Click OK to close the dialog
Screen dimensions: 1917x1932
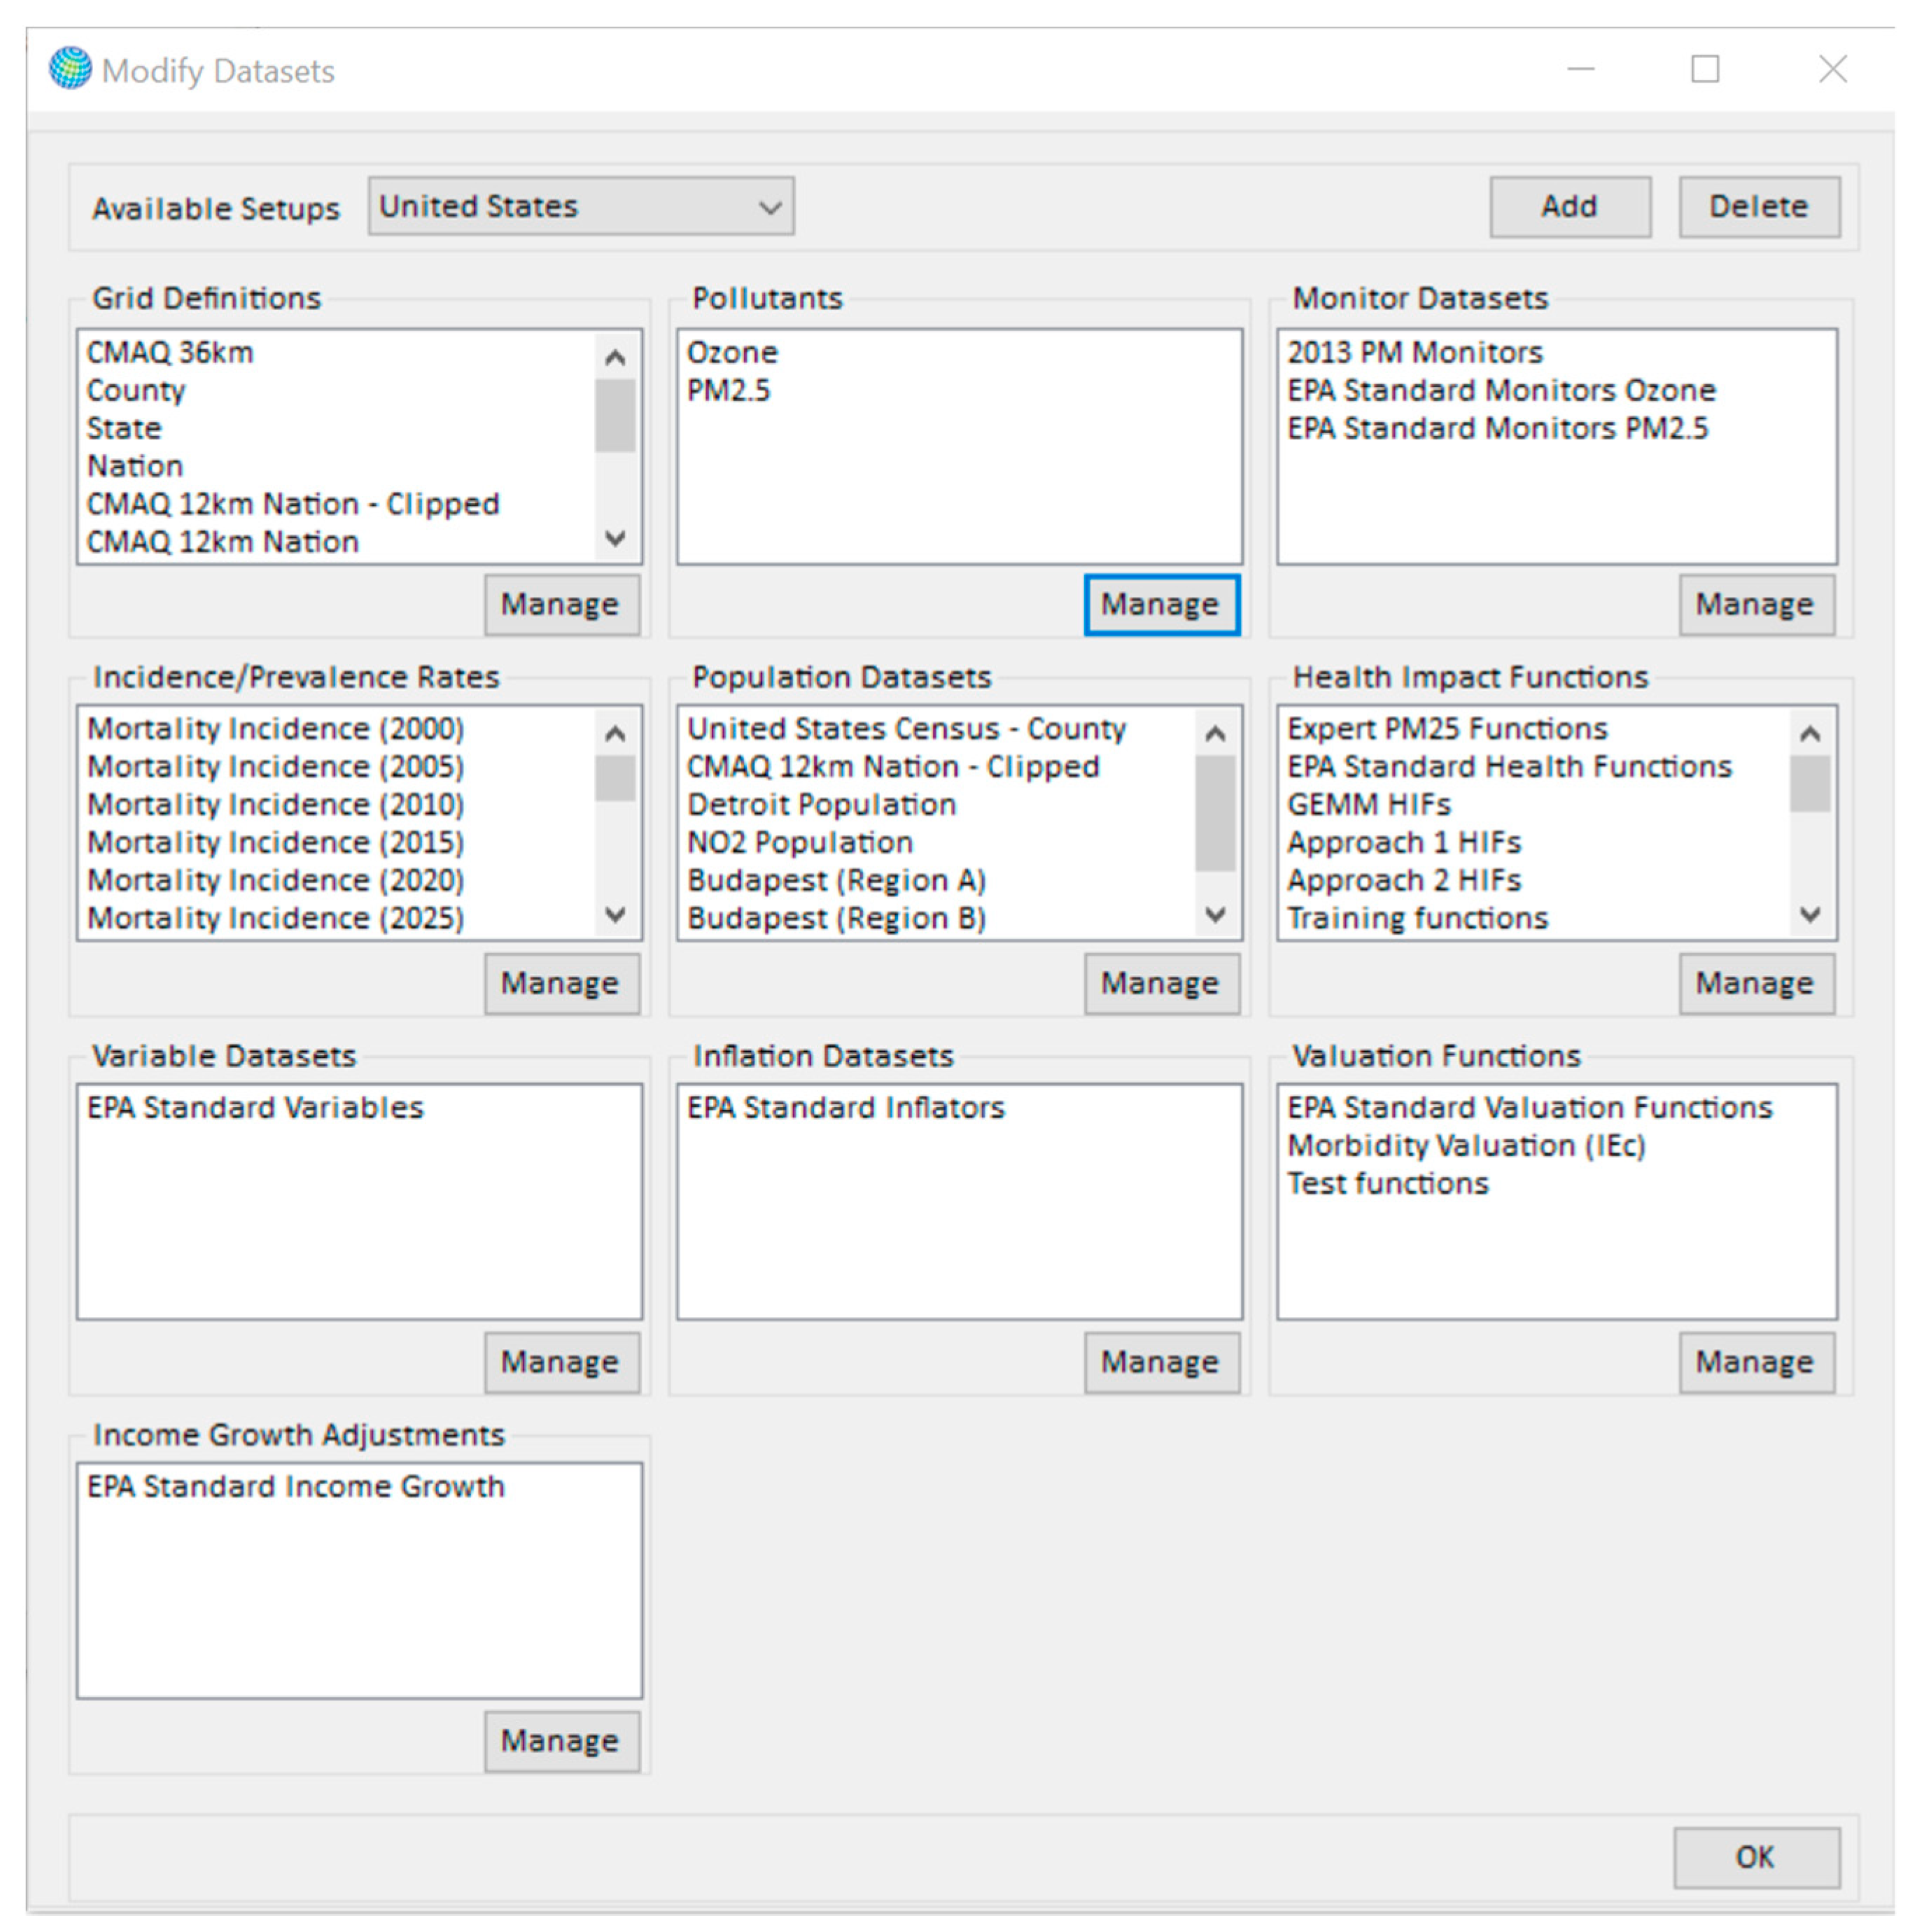click(1756, 1857)
